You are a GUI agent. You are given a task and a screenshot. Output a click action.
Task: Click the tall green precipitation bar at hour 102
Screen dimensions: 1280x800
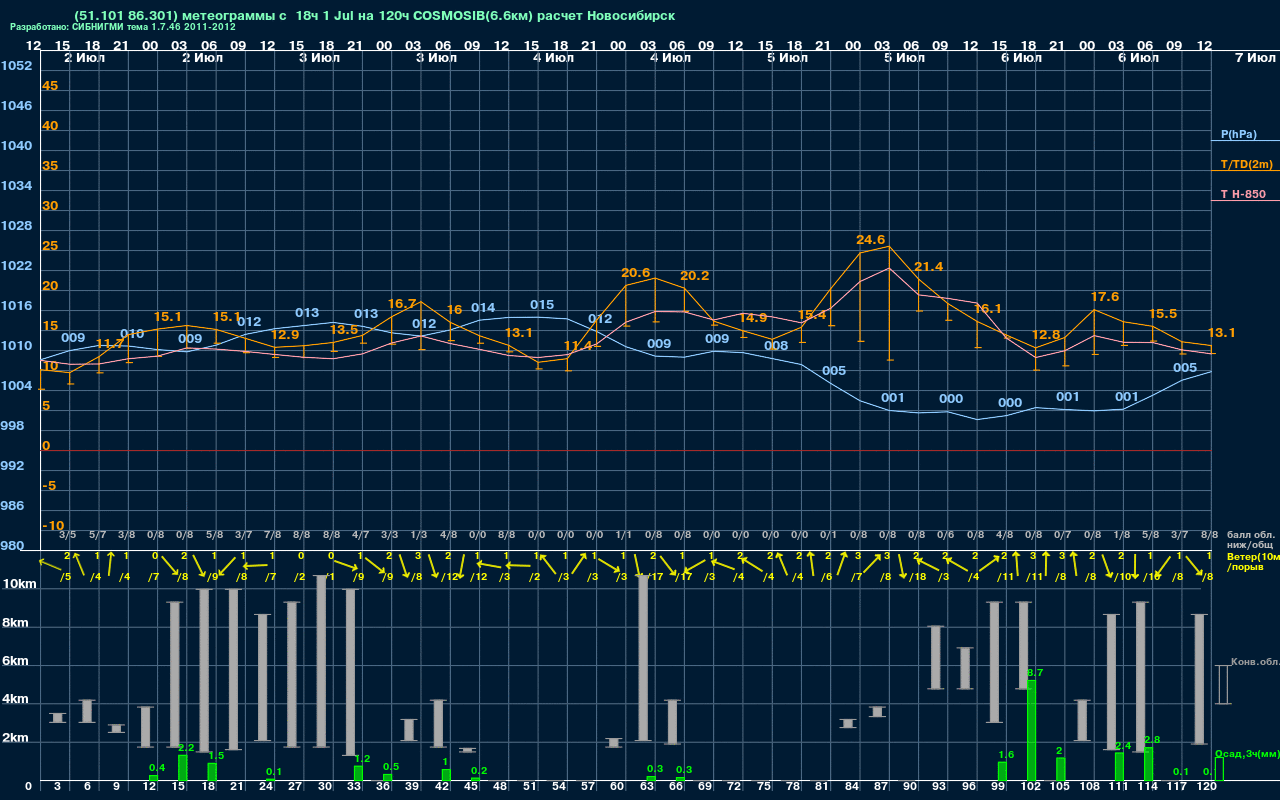(x=1031, y=731)
